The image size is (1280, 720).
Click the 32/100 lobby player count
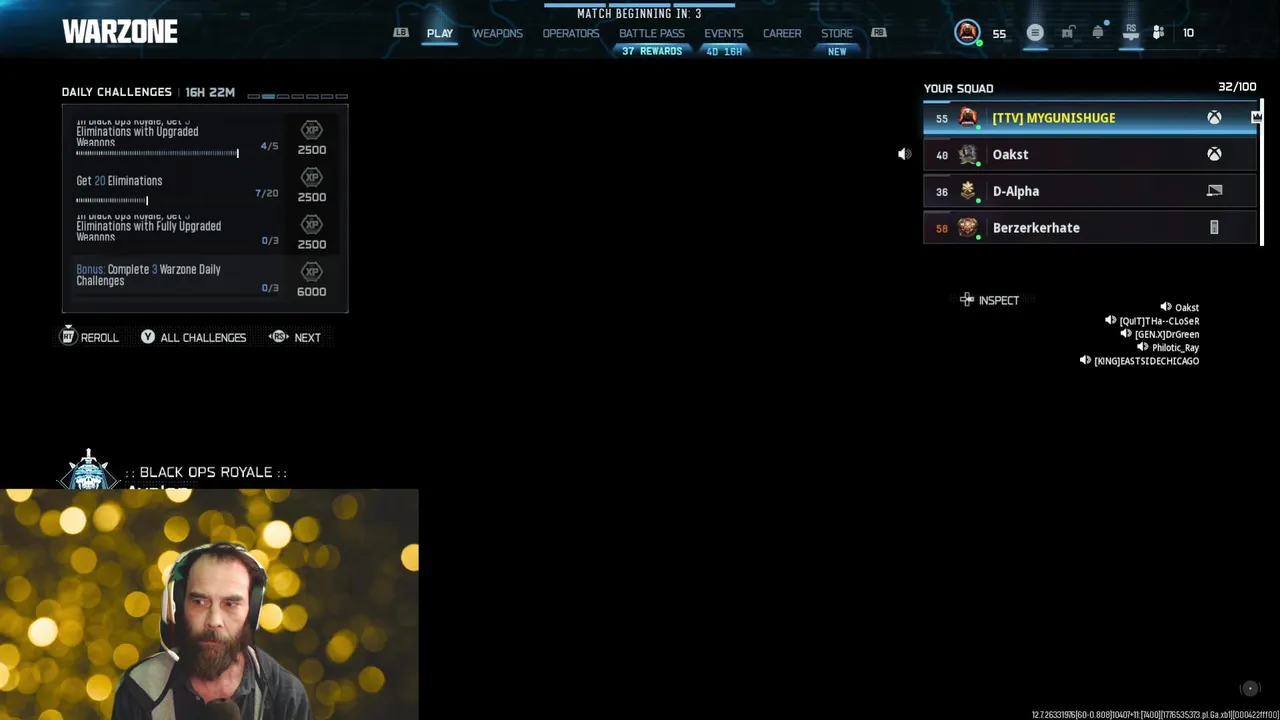[x=1237, y=87]
